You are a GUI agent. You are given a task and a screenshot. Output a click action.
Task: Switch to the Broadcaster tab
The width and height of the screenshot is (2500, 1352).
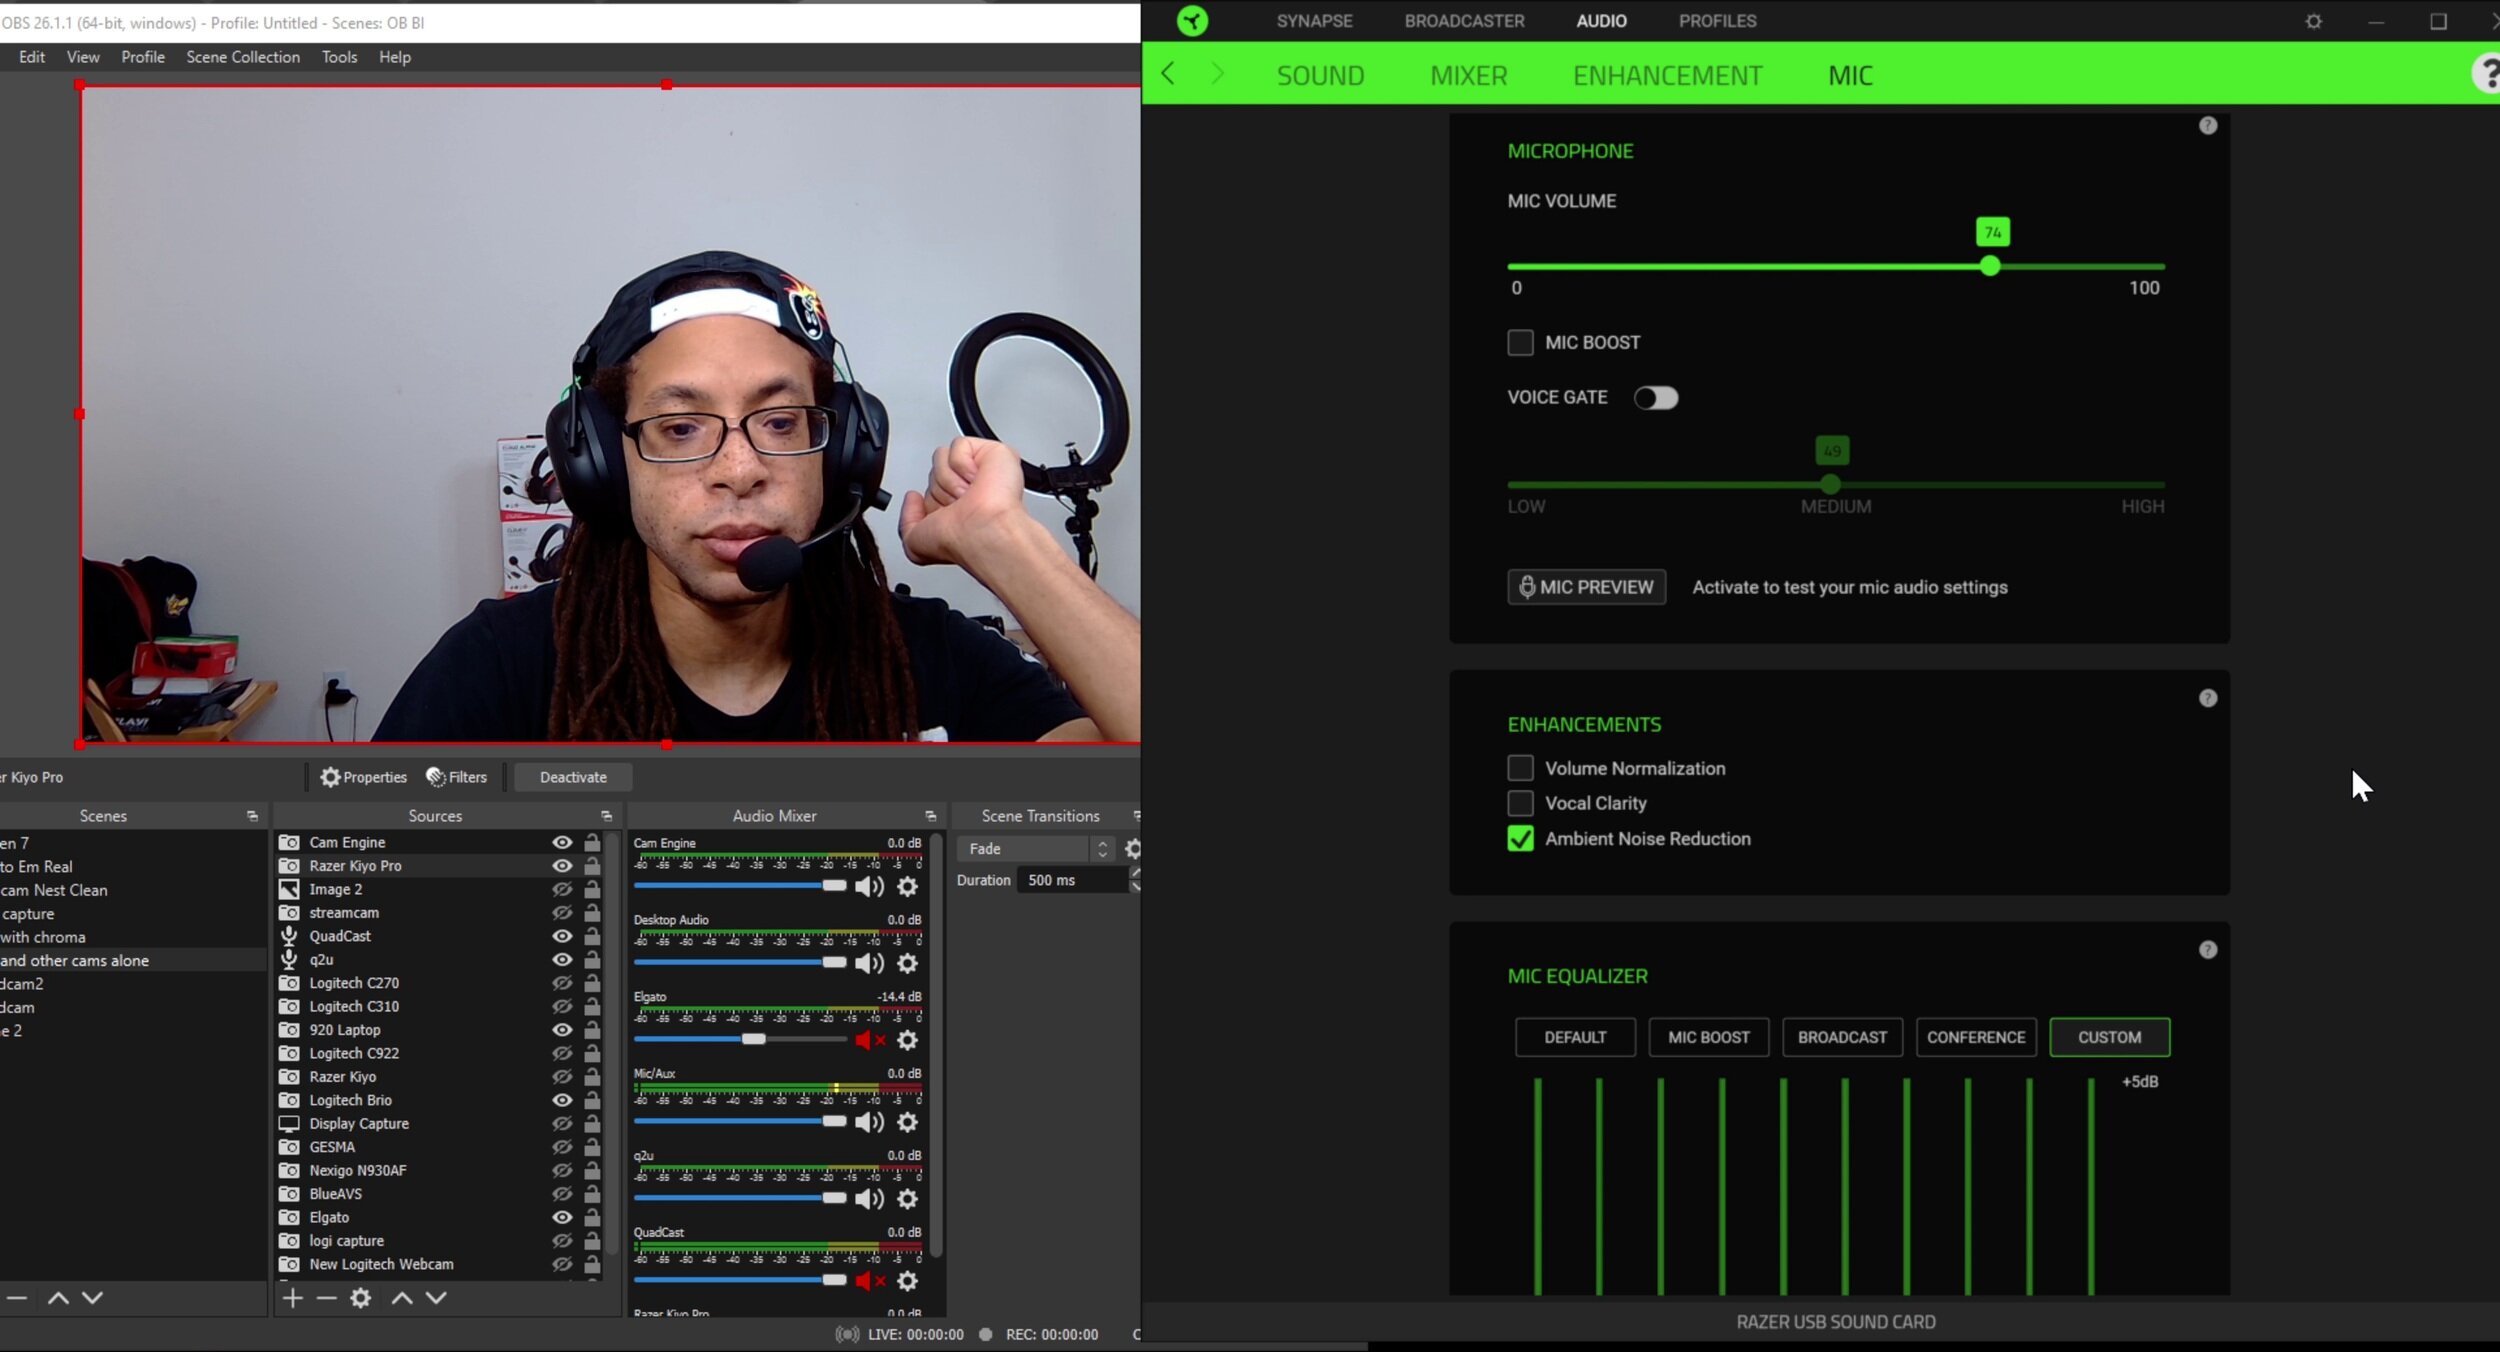1464,21
